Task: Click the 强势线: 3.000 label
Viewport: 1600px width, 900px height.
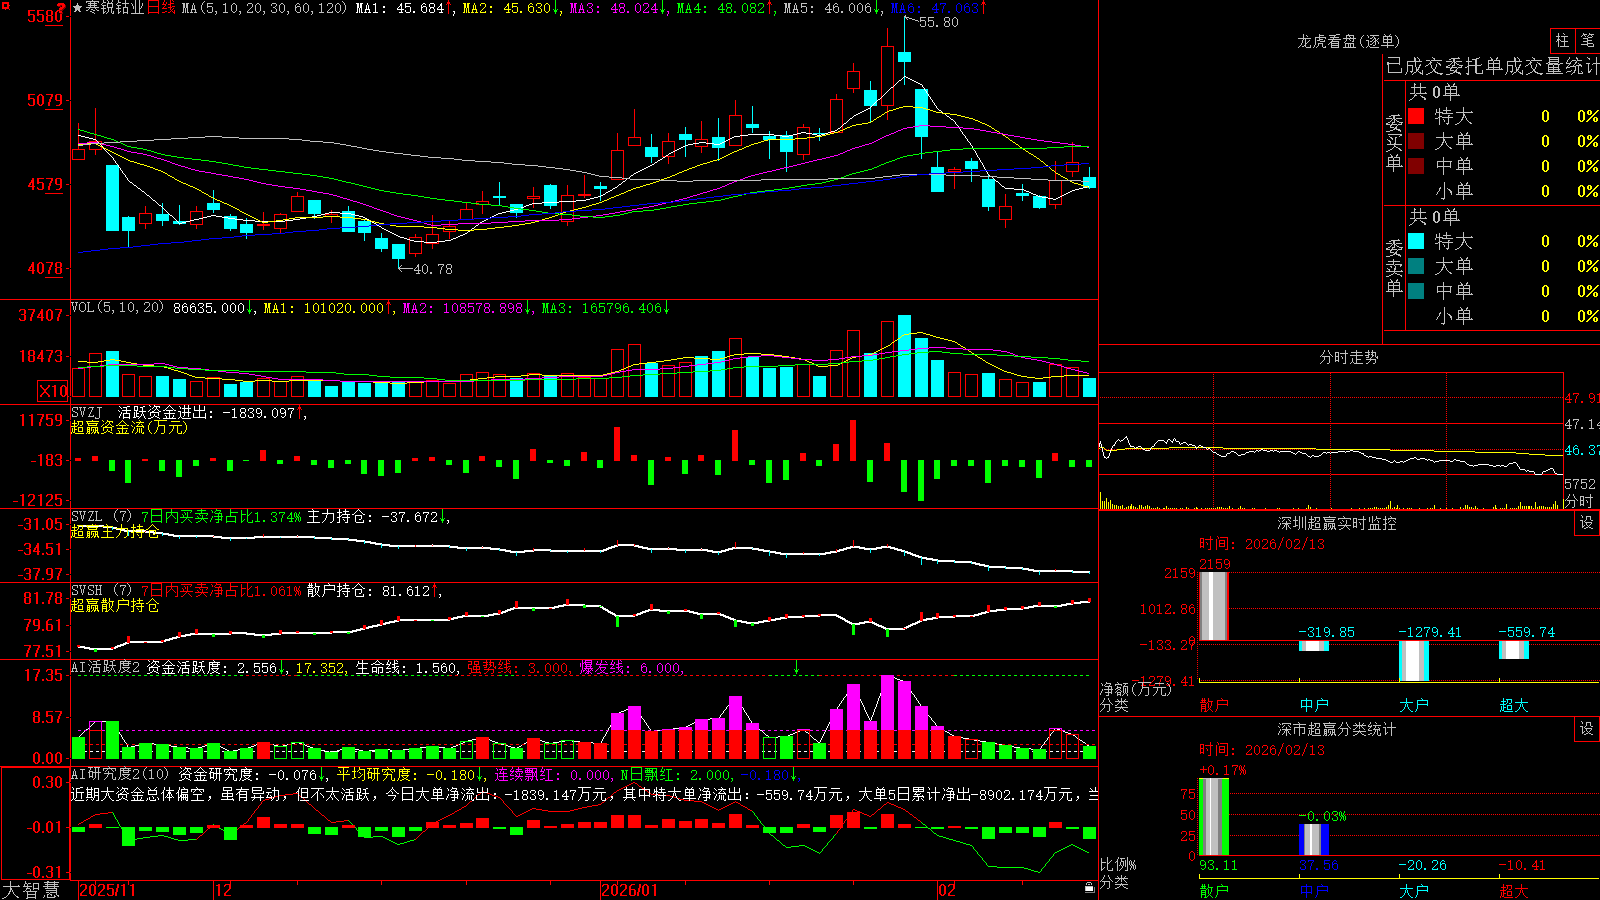Action: (x=519, y=668)
